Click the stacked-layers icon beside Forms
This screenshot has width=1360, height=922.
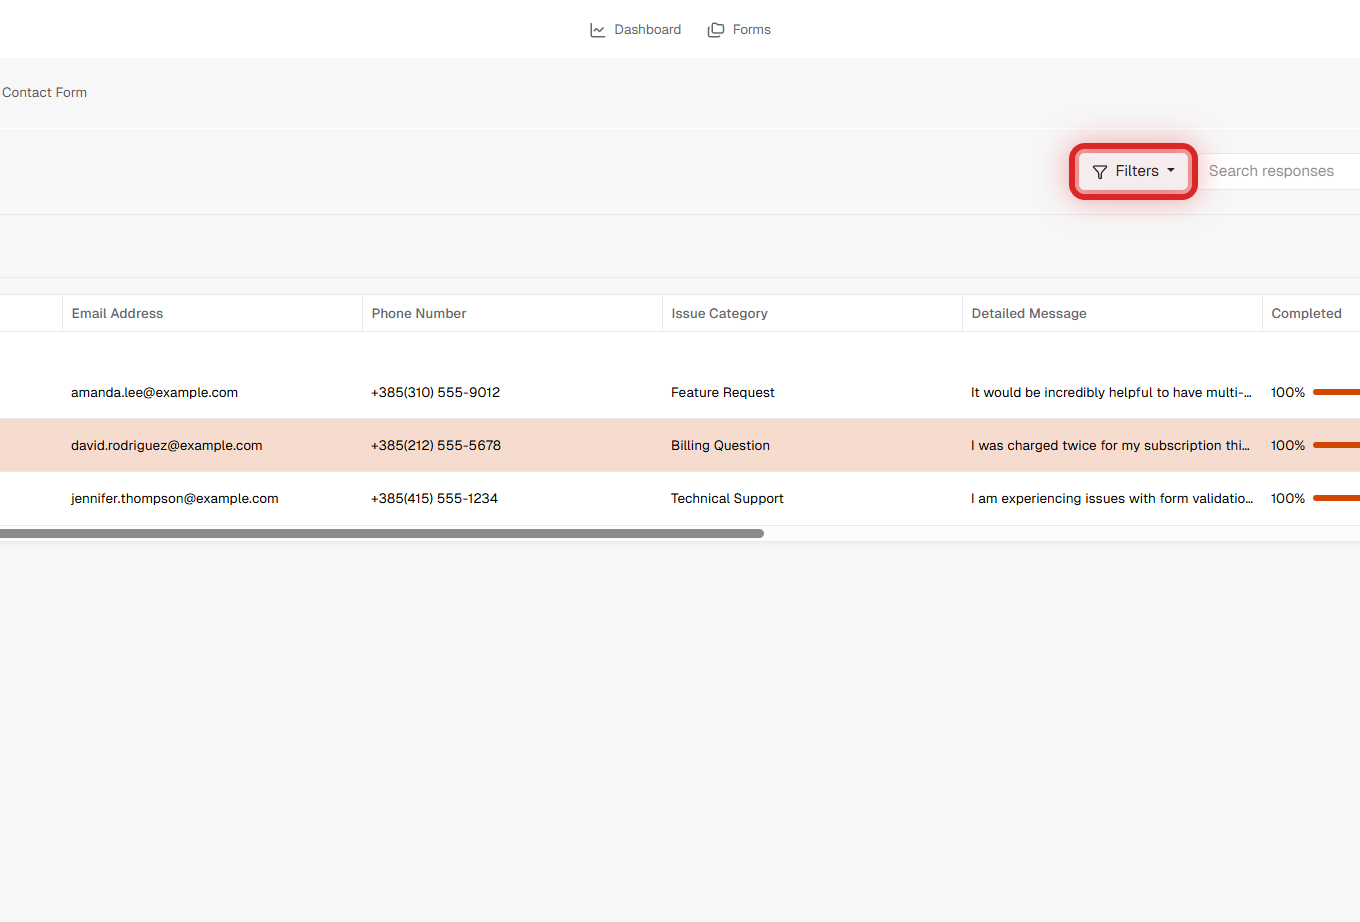pos(715,29)
